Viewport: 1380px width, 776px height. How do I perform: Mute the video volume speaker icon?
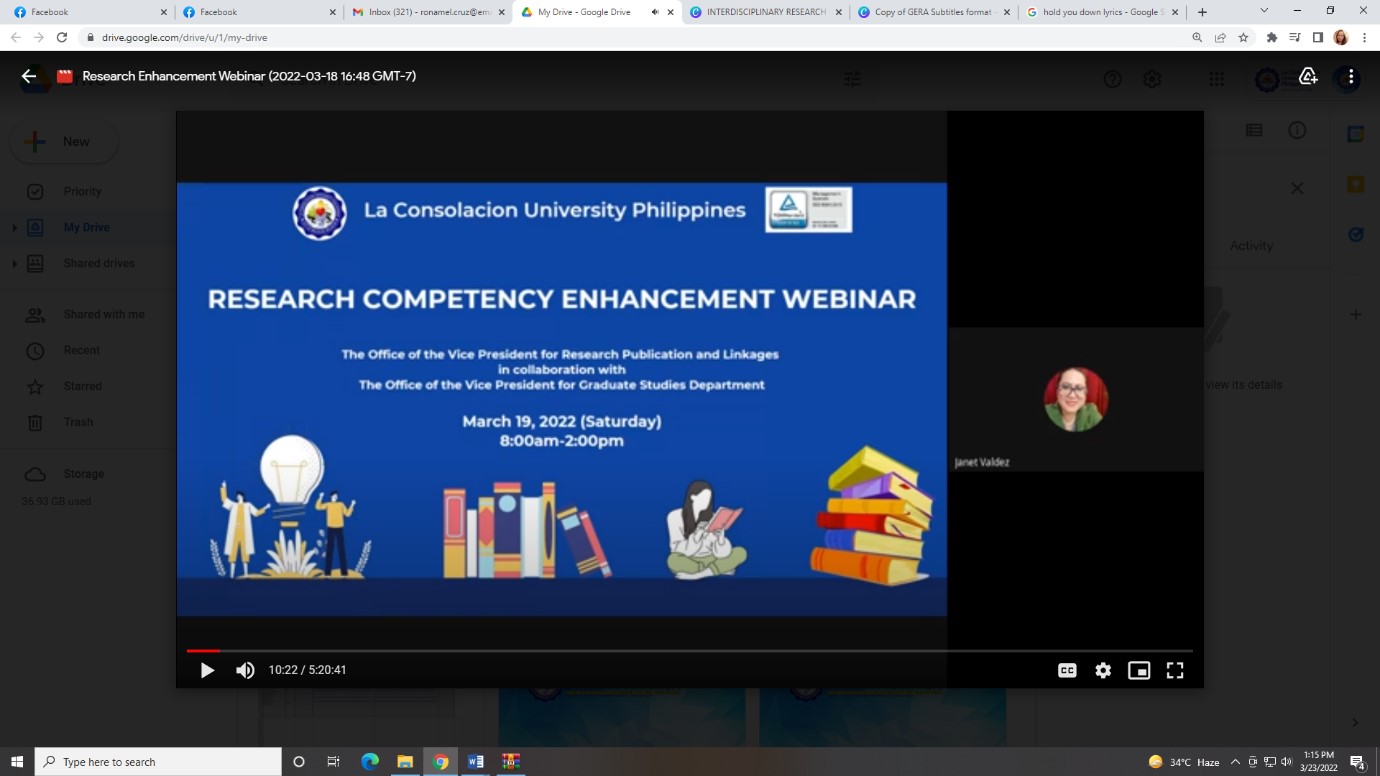pos(245,670)
